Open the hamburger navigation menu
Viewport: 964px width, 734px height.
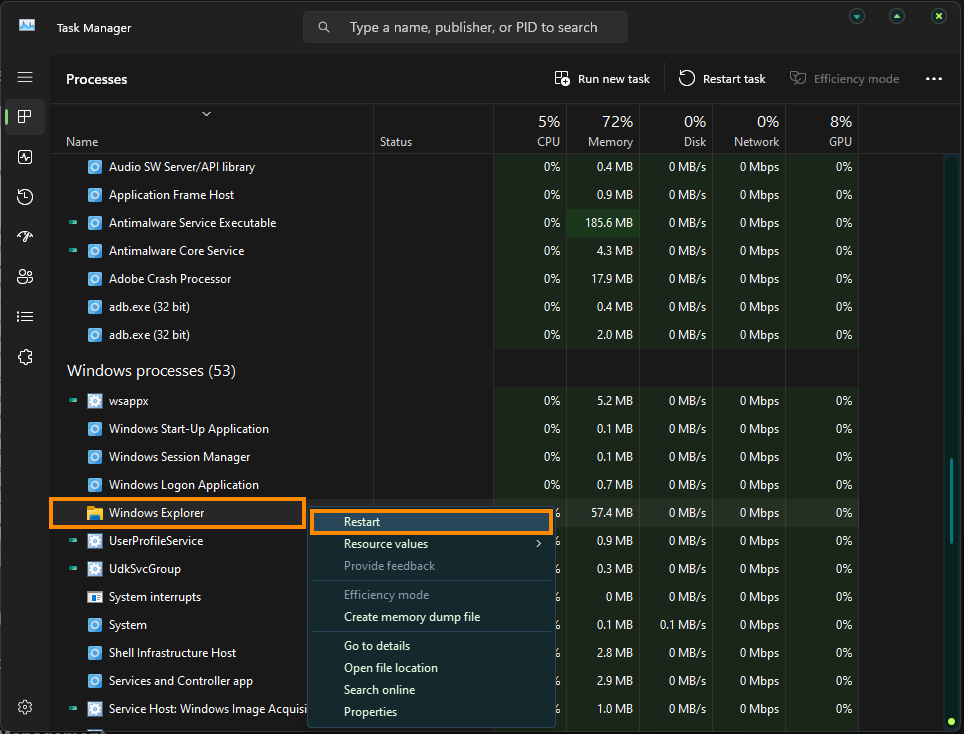pyautogui.click(x=25, y=77)
